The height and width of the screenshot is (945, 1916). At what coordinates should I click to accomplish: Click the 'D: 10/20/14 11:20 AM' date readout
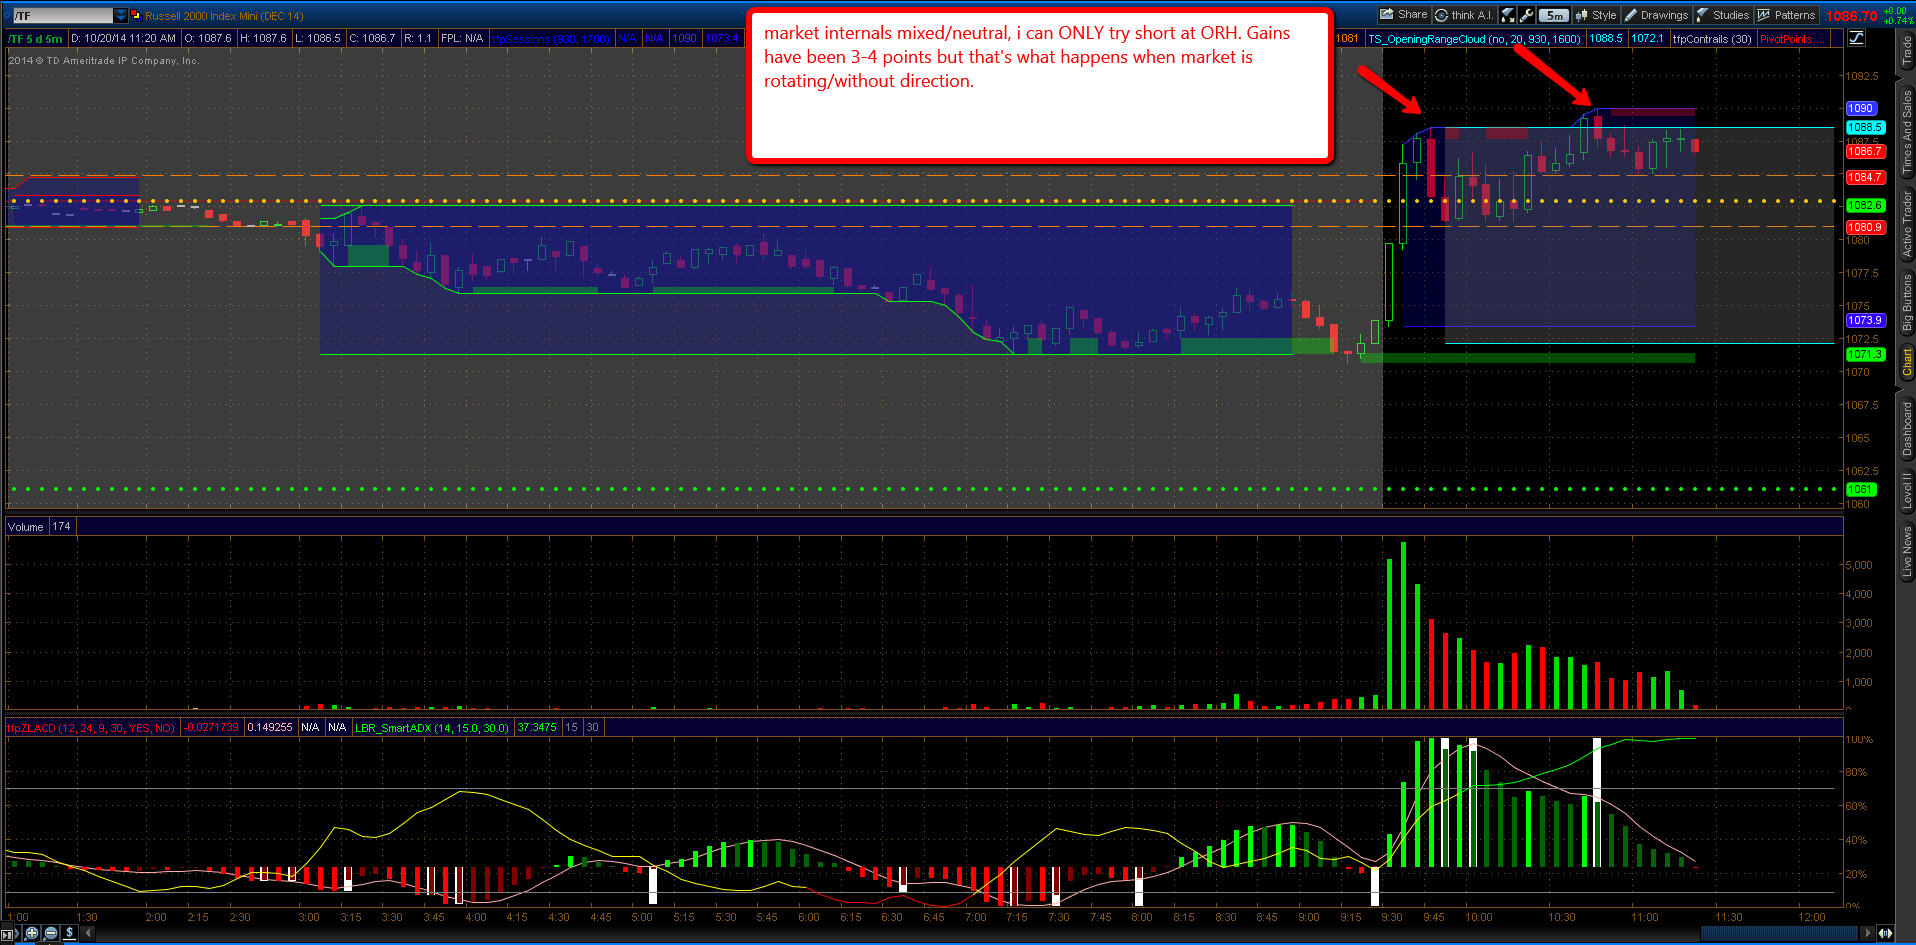coord(124,39)
